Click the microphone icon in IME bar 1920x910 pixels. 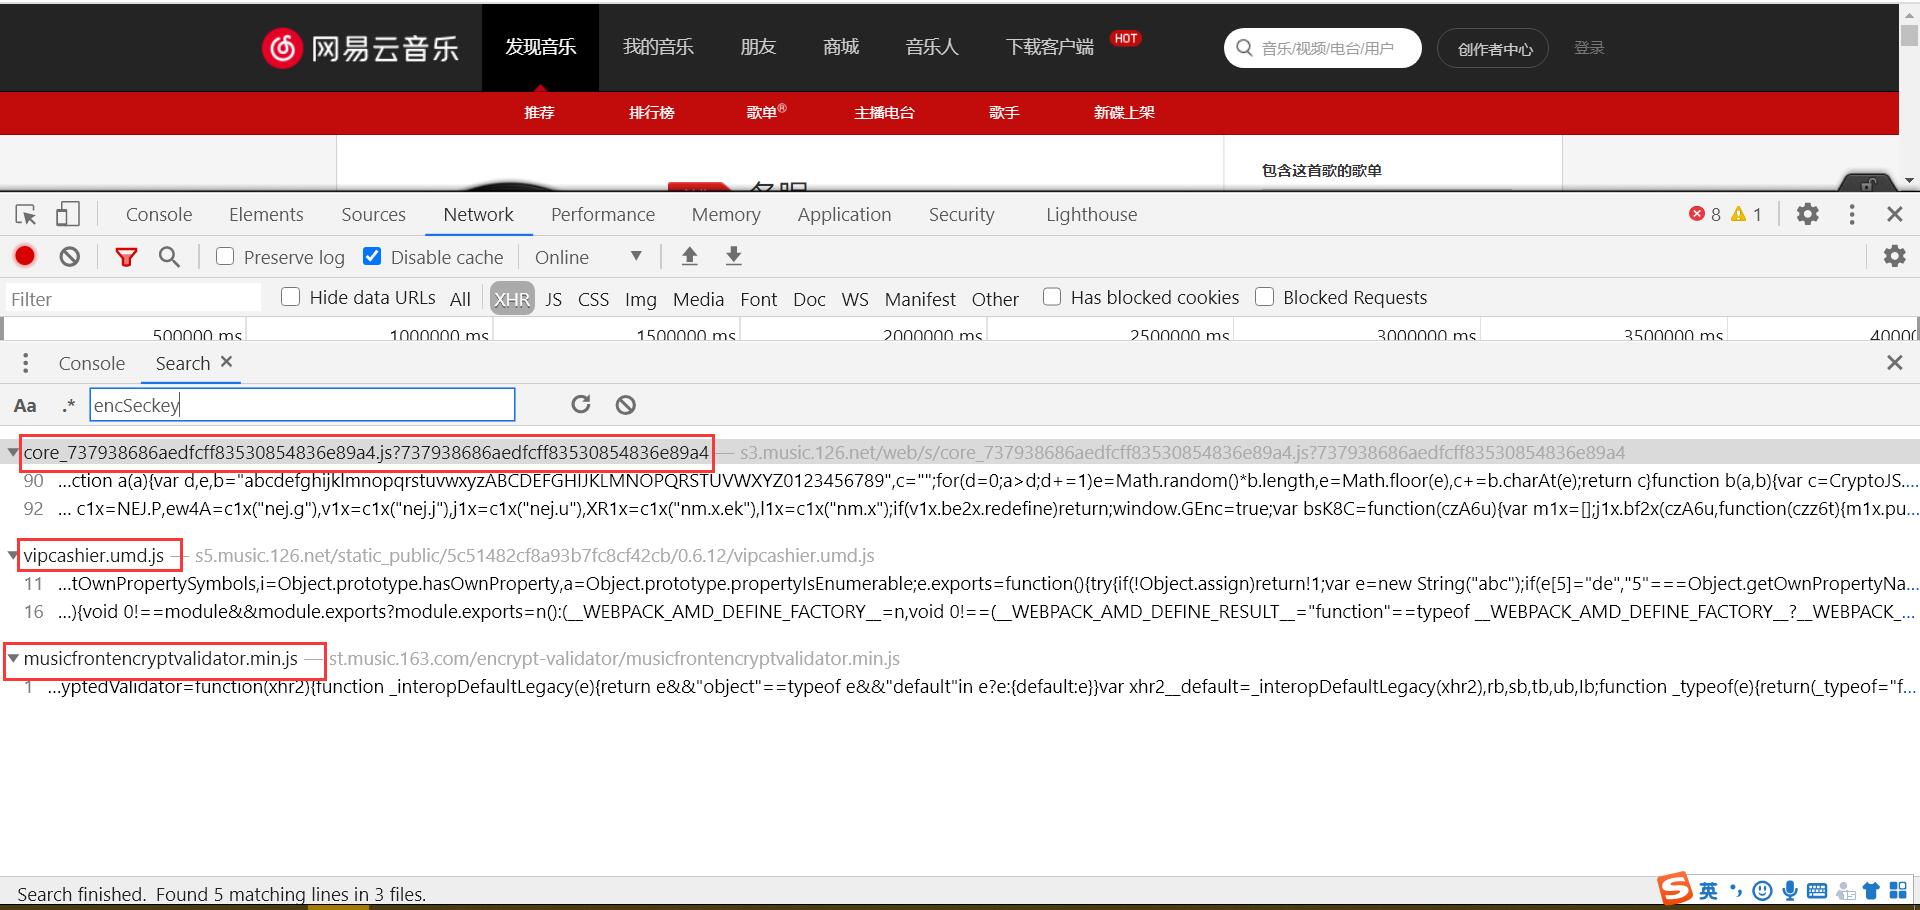[1790, 890]
